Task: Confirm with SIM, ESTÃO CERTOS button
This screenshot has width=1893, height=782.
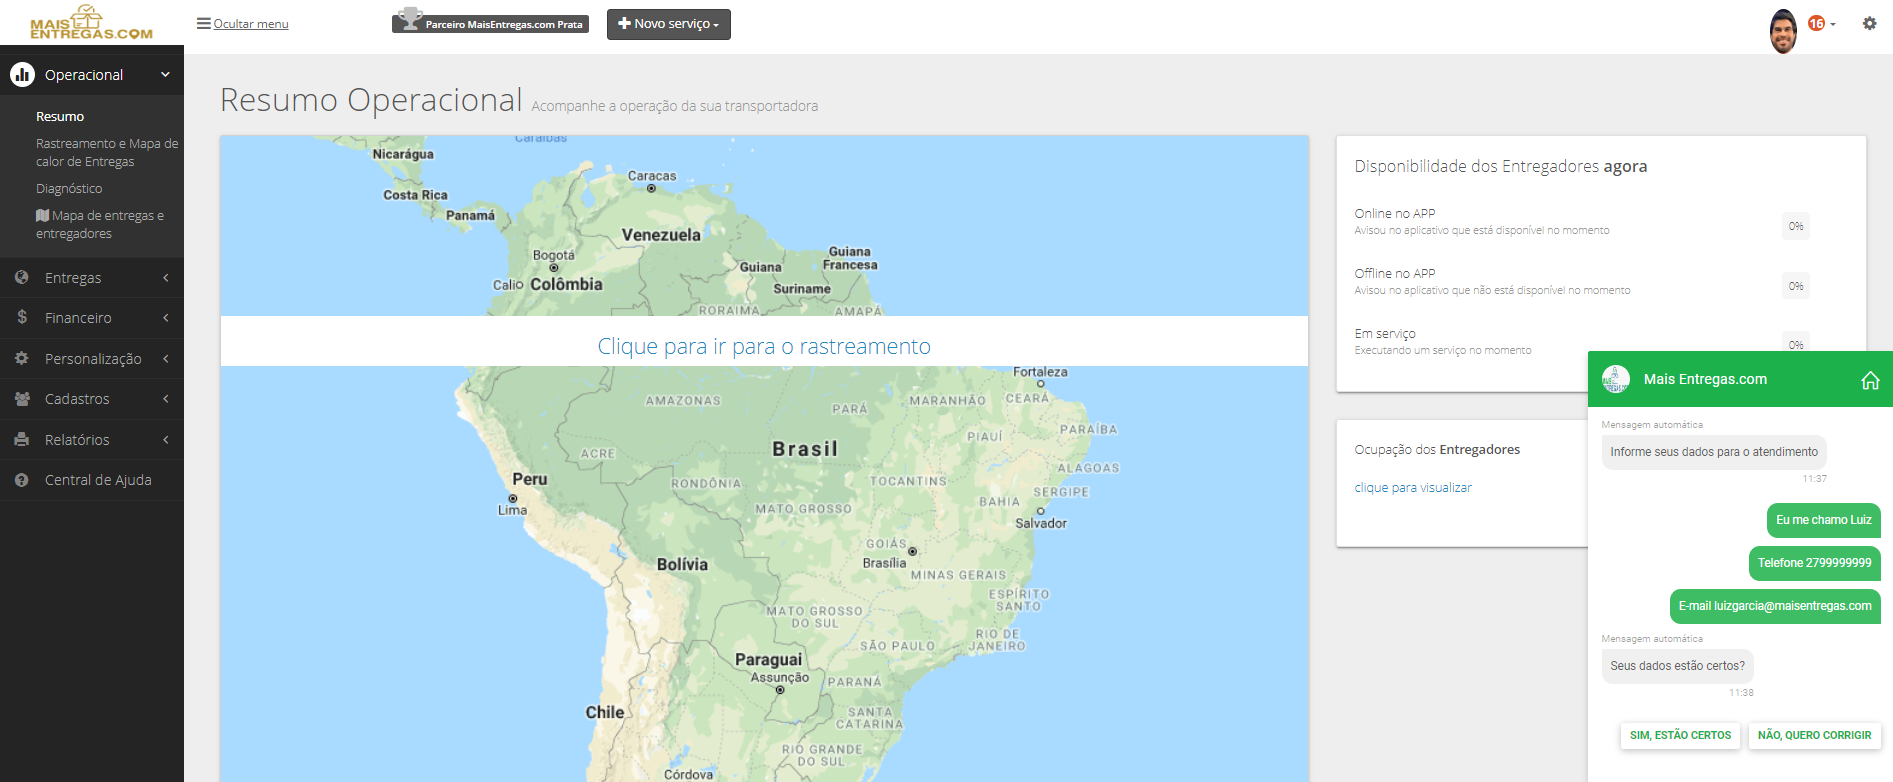Action: point(1680,735)
